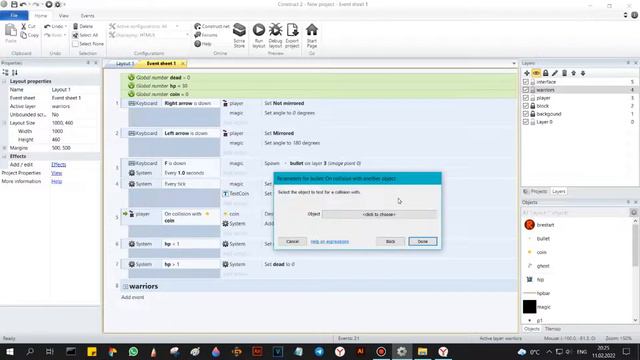Open the Undo dropdown arrow
Image resolution: width=640 pixels, height=360 pixels.
[66, 26]
